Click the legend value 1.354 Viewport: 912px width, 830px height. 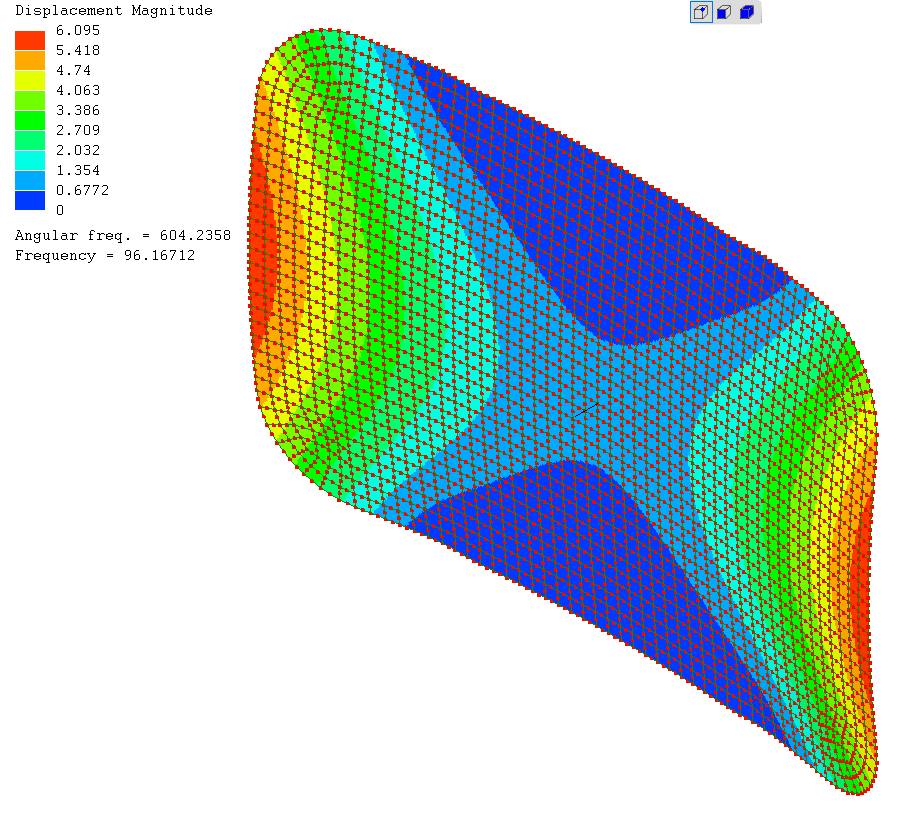click(x=78, y=170)
